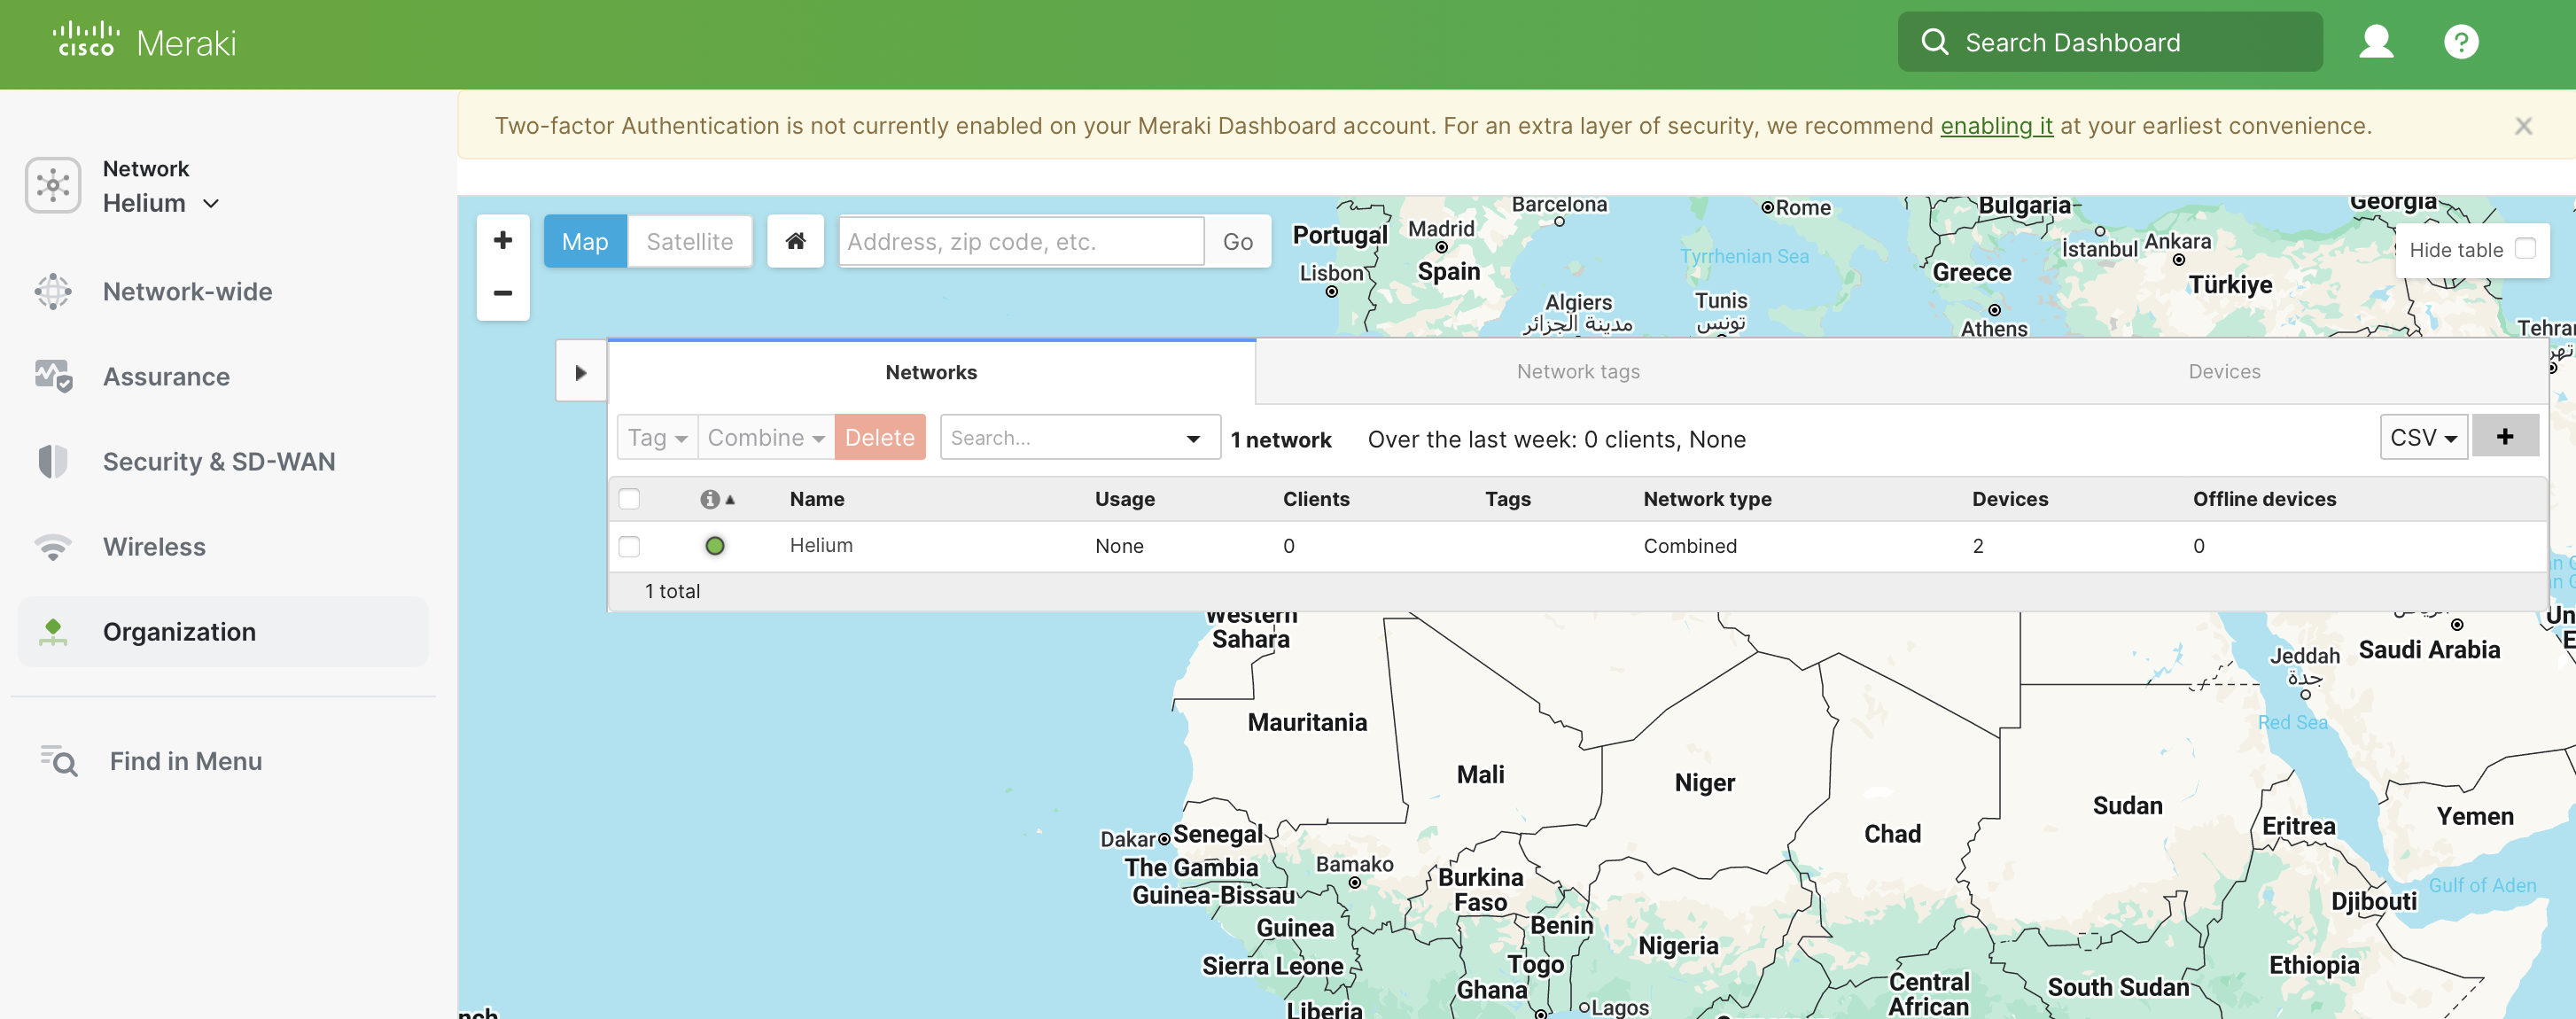This screenshot has height=1019, width=2576.
Task: Zoom out with the map minus icon
Action: [x=503, y=293]
